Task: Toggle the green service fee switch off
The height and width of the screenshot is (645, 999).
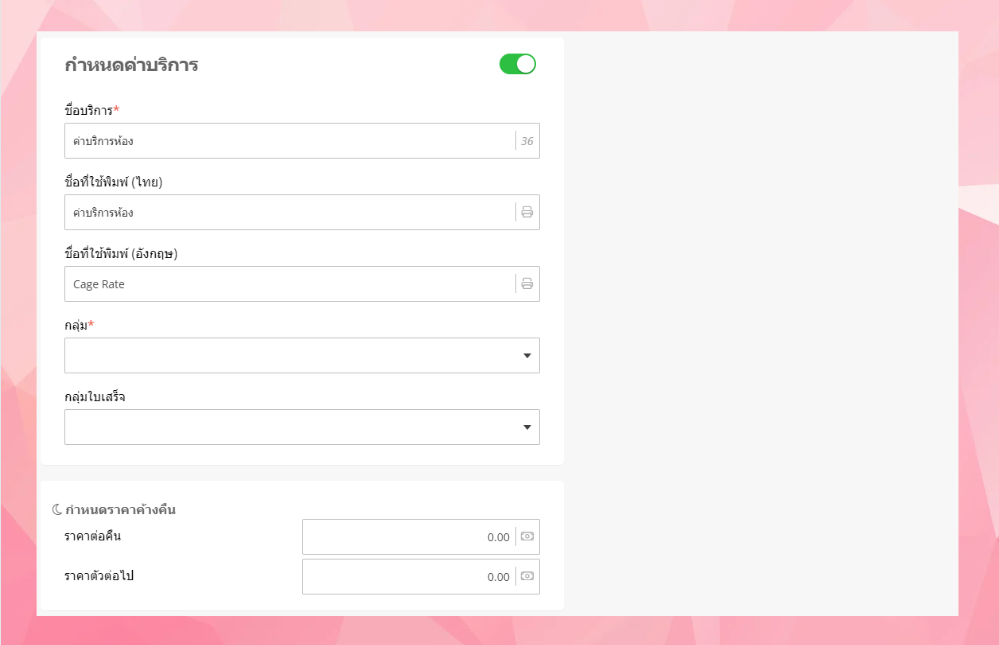Action: (x=517, y=65)
